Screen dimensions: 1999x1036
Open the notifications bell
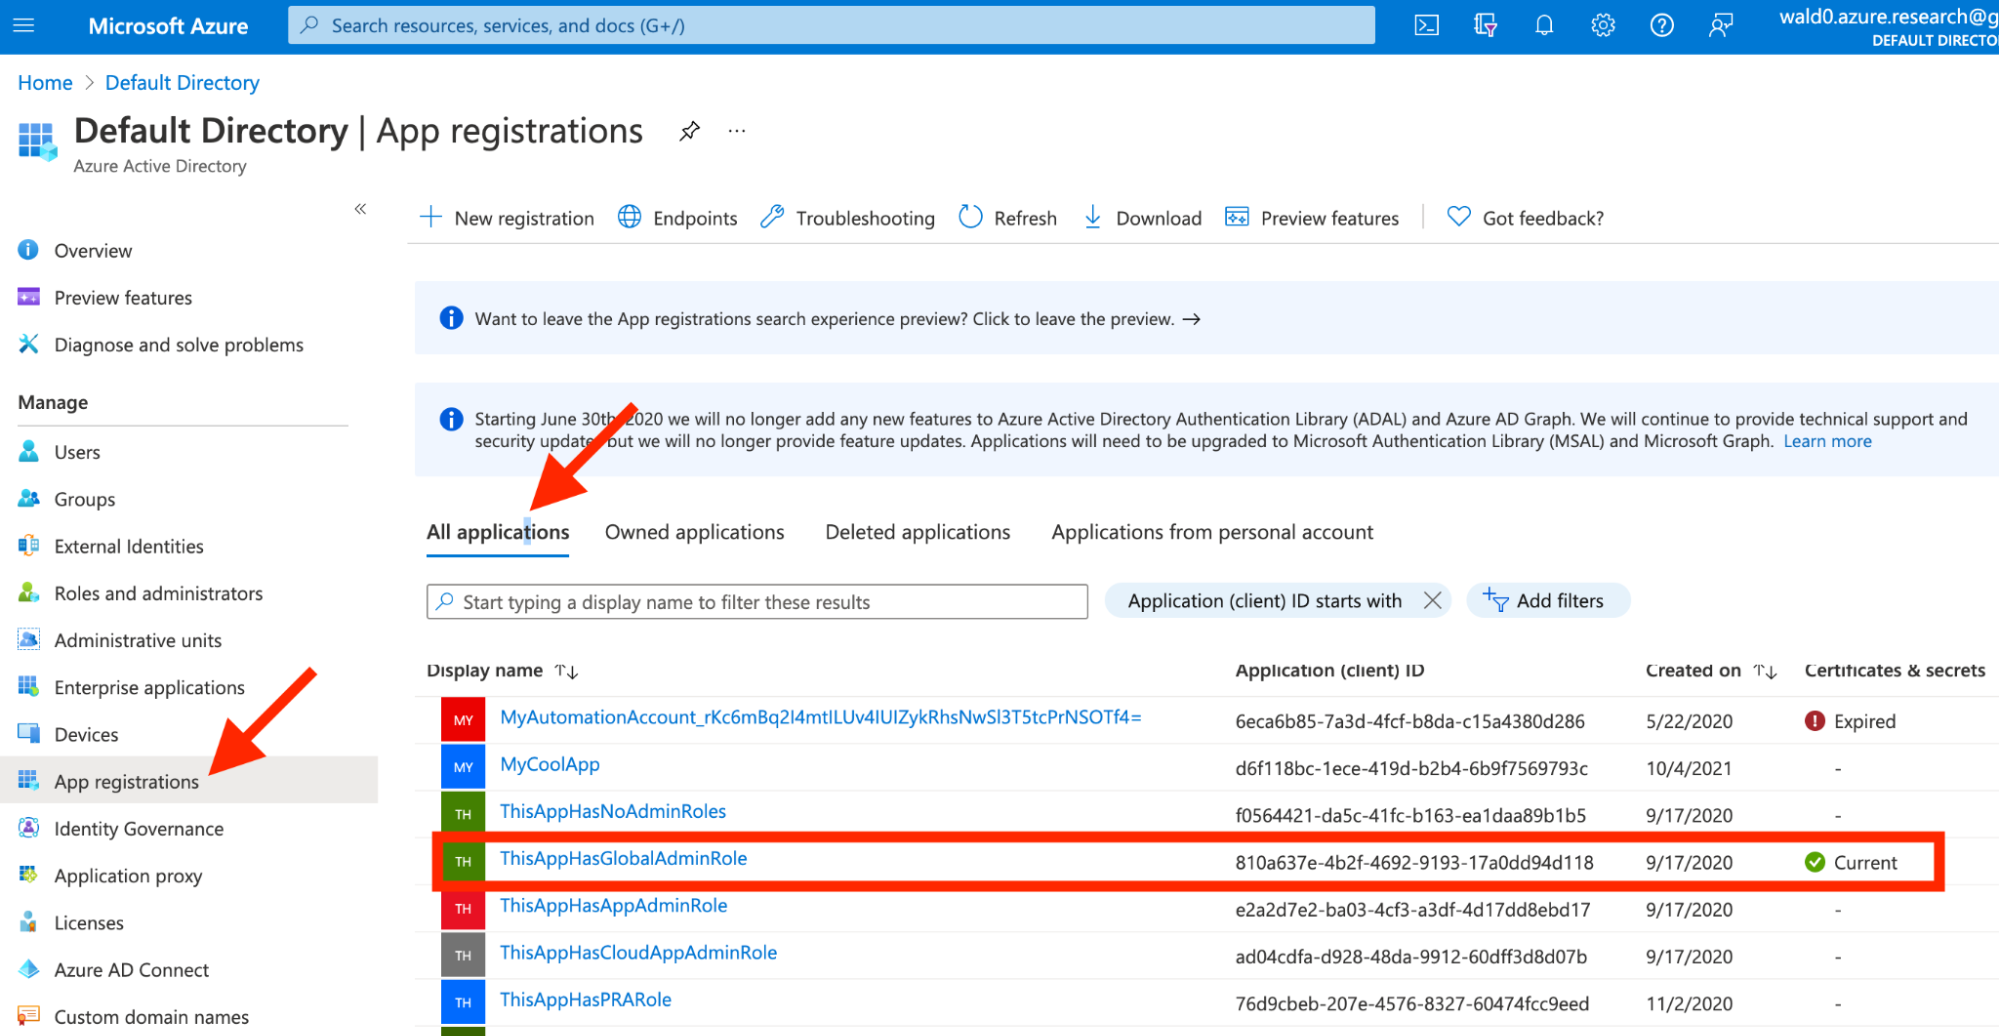coord(1544,25)
